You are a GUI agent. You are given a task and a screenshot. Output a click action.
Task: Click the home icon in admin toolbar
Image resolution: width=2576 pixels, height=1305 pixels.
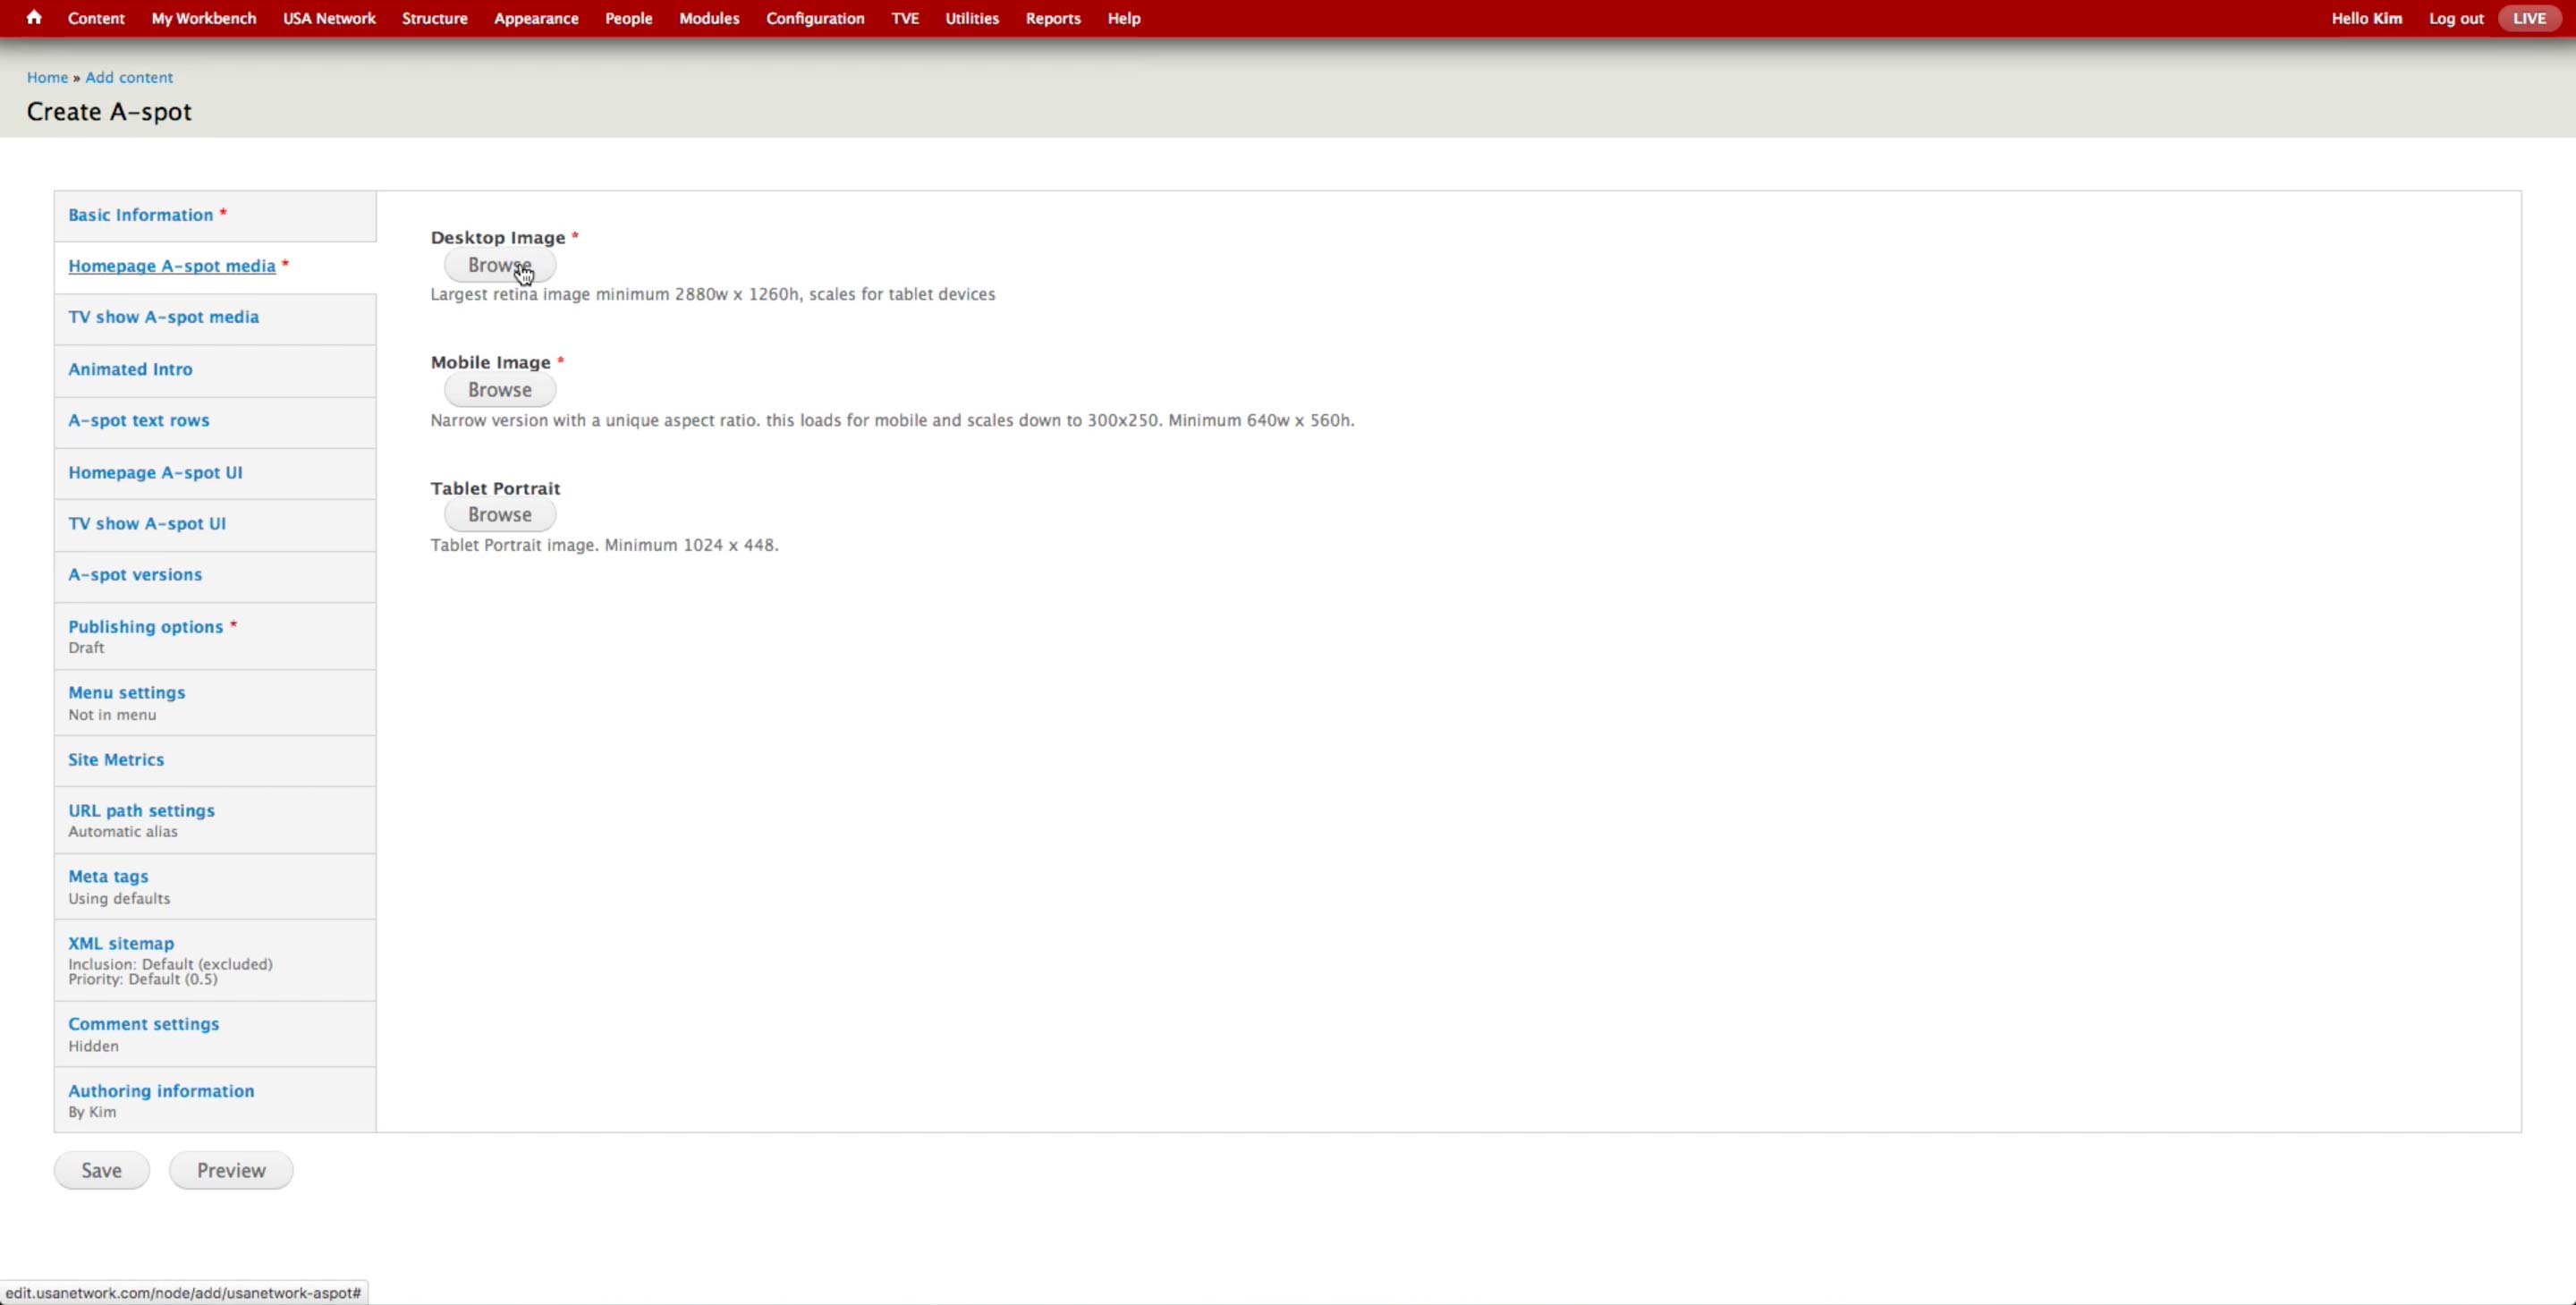click(x=34, y=18)
